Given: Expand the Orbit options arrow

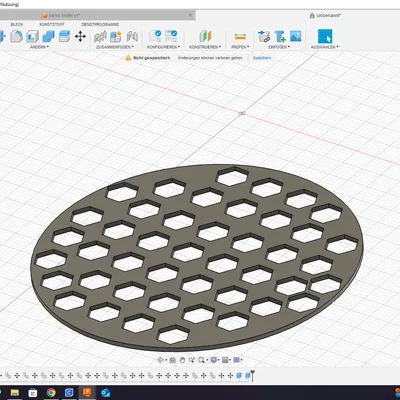Looking at the screenshot, I should pyautogui.click(x=165, y=360).
